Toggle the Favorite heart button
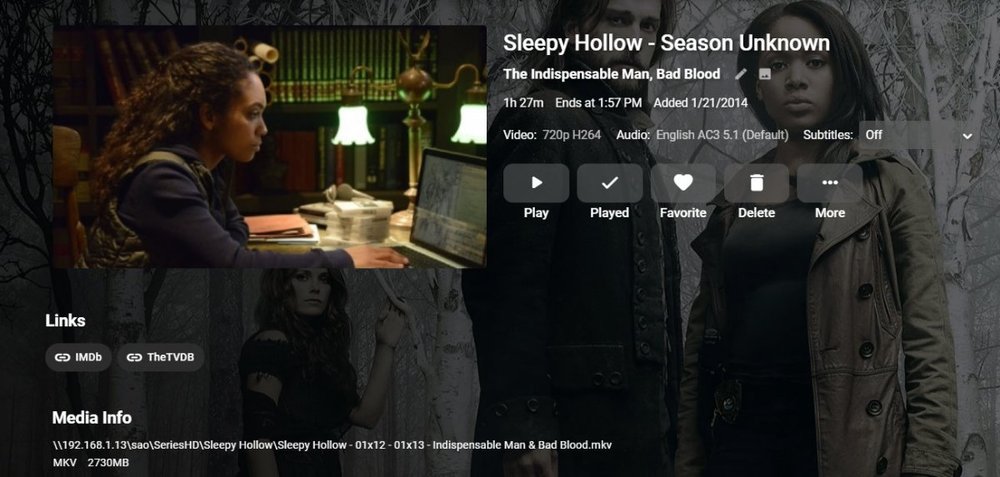Viewport: 1000px width, 477px height. [x=683, y=183]
